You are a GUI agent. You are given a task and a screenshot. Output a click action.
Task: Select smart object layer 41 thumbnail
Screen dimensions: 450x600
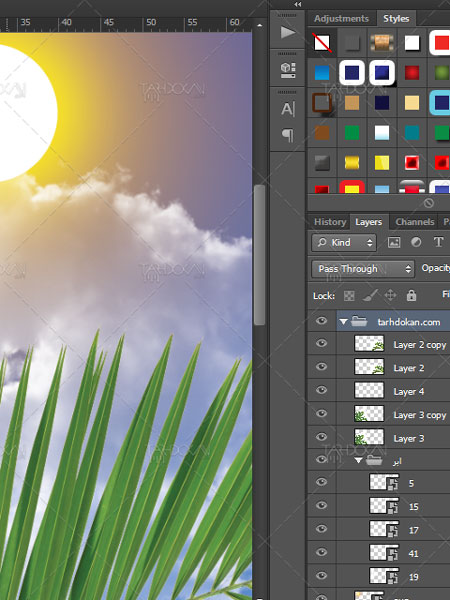click(x=384, y=553)
